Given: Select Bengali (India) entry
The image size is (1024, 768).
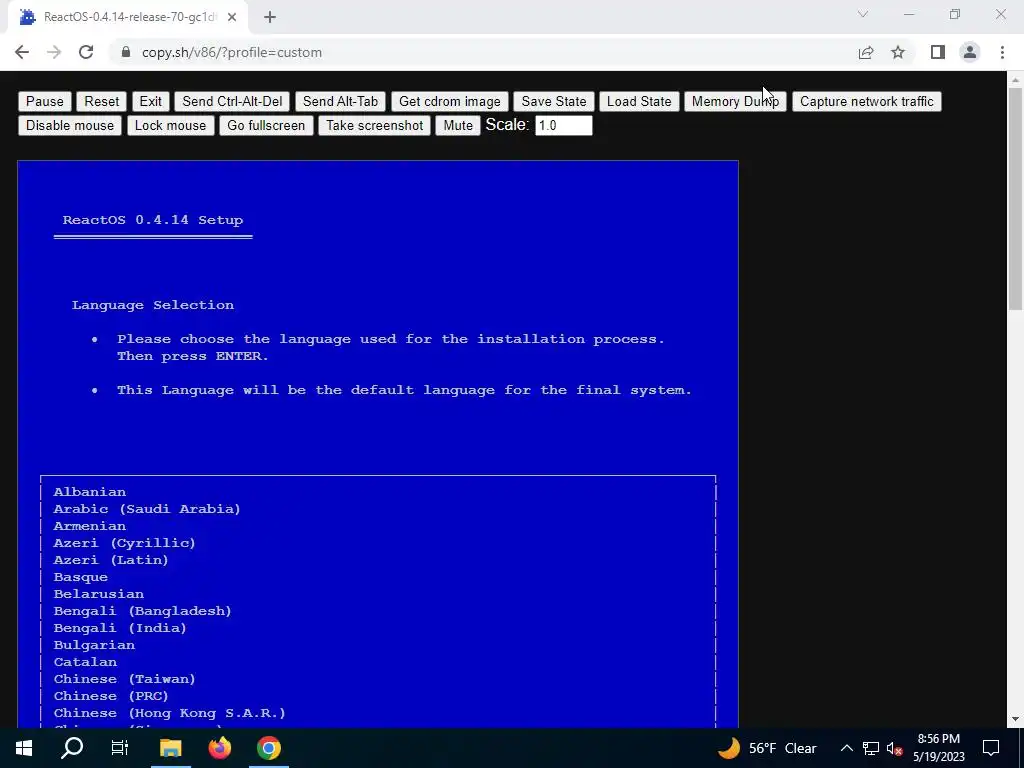Looking at the screenshot, I should coord(120,628).
